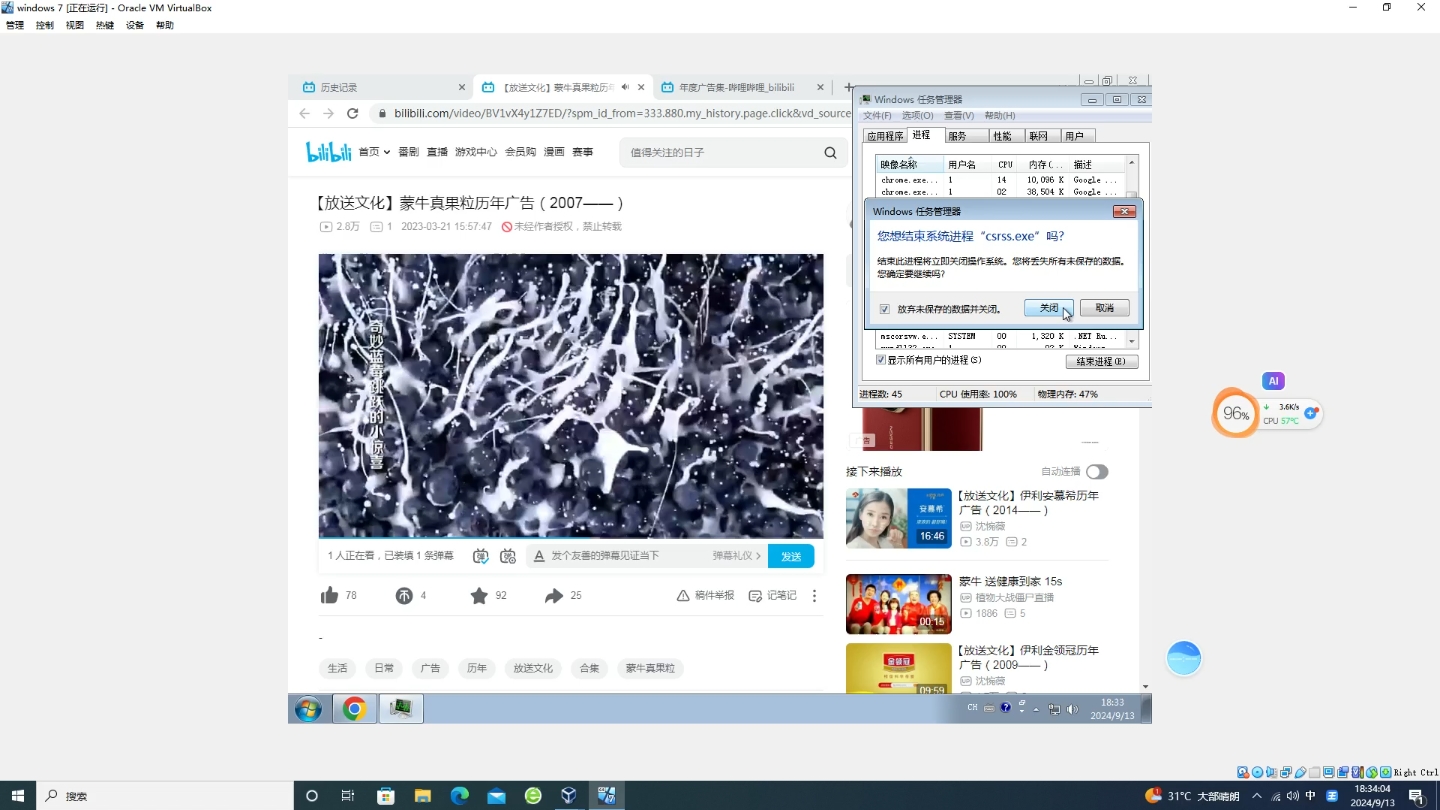The image size is (1440, 810).
Task: Open Microsoft Store on the host taskbar
Action: tap(386, 796)
